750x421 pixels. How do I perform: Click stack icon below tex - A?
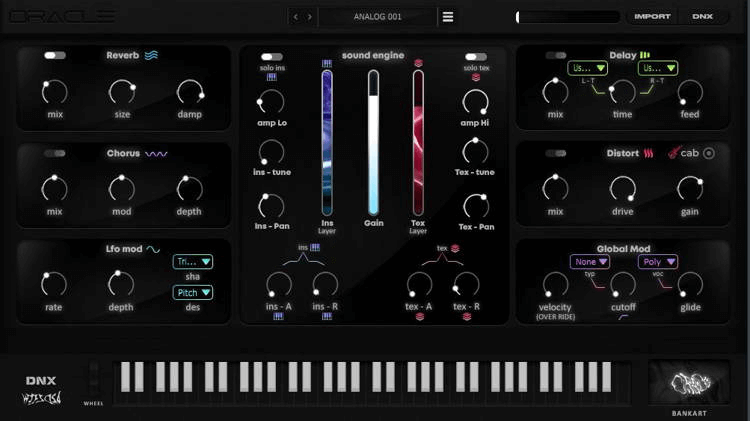tap(419, 316)
